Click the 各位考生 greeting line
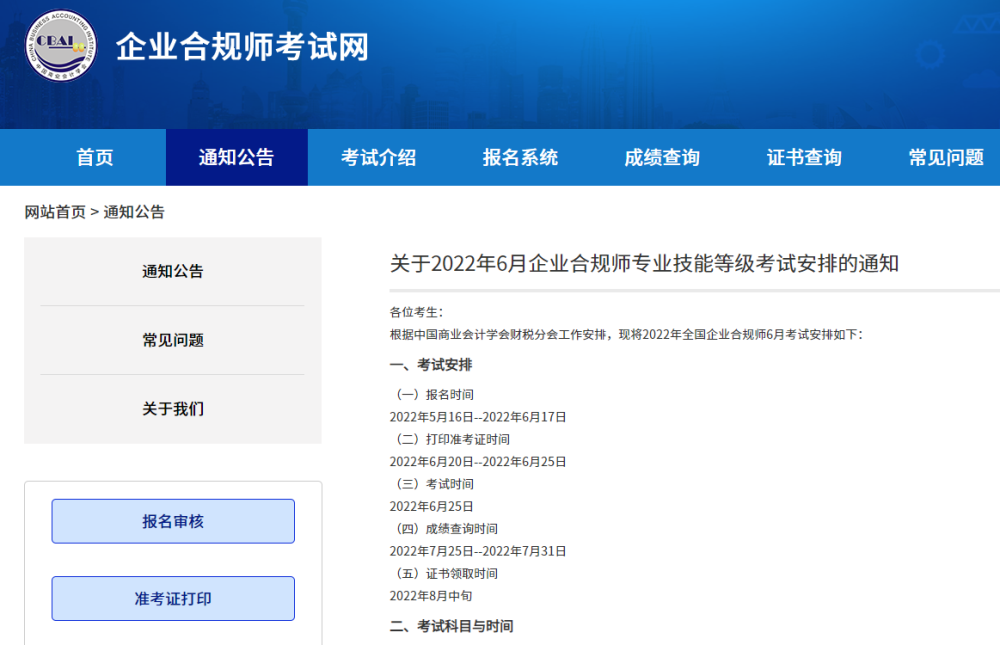 (x=416, y=312)
